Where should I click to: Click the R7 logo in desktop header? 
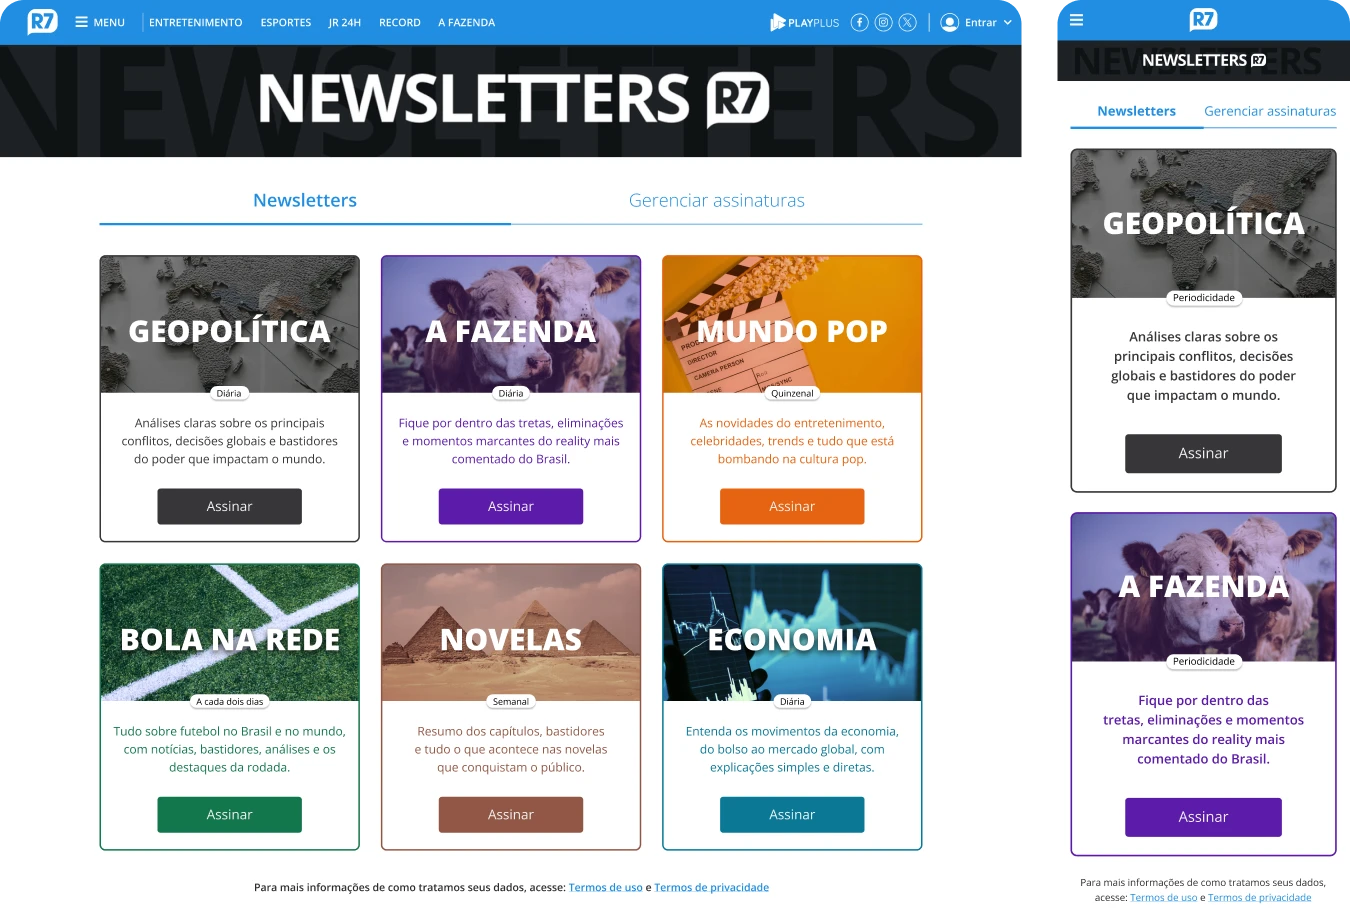coord(42,21)
